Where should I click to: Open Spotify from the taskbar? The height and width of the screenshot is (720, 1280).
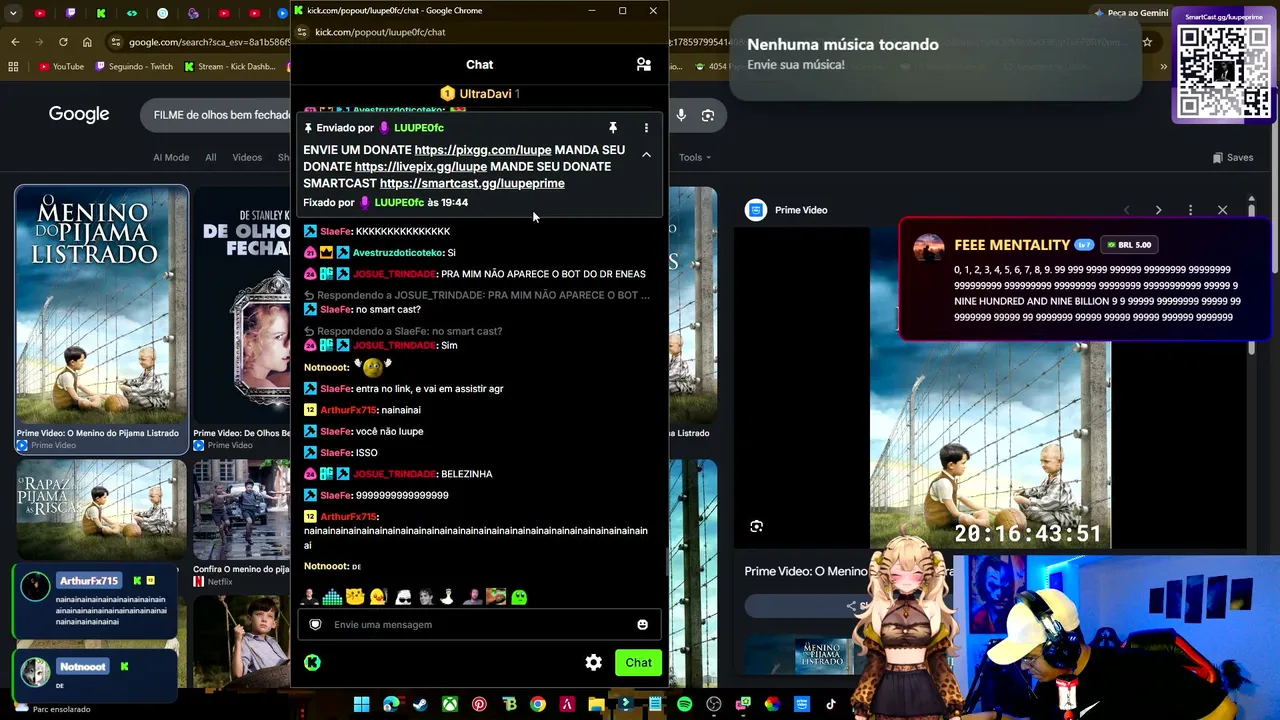pyautogui.click(x=684, y=704)
